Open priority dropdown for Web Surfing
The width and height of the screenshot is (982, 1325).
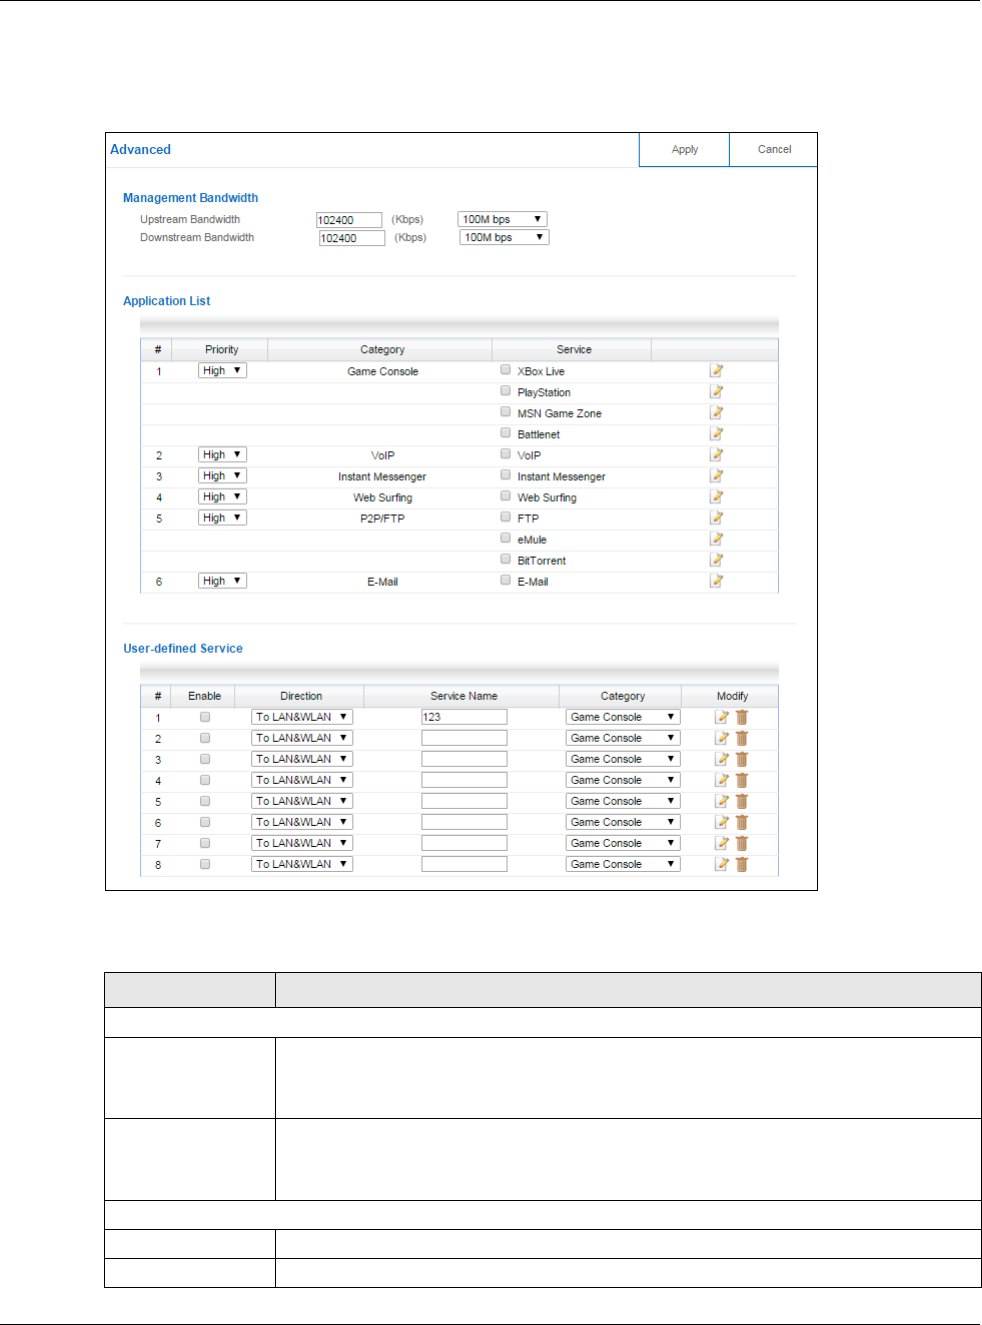pyautogui.click(x=222, y=496)
